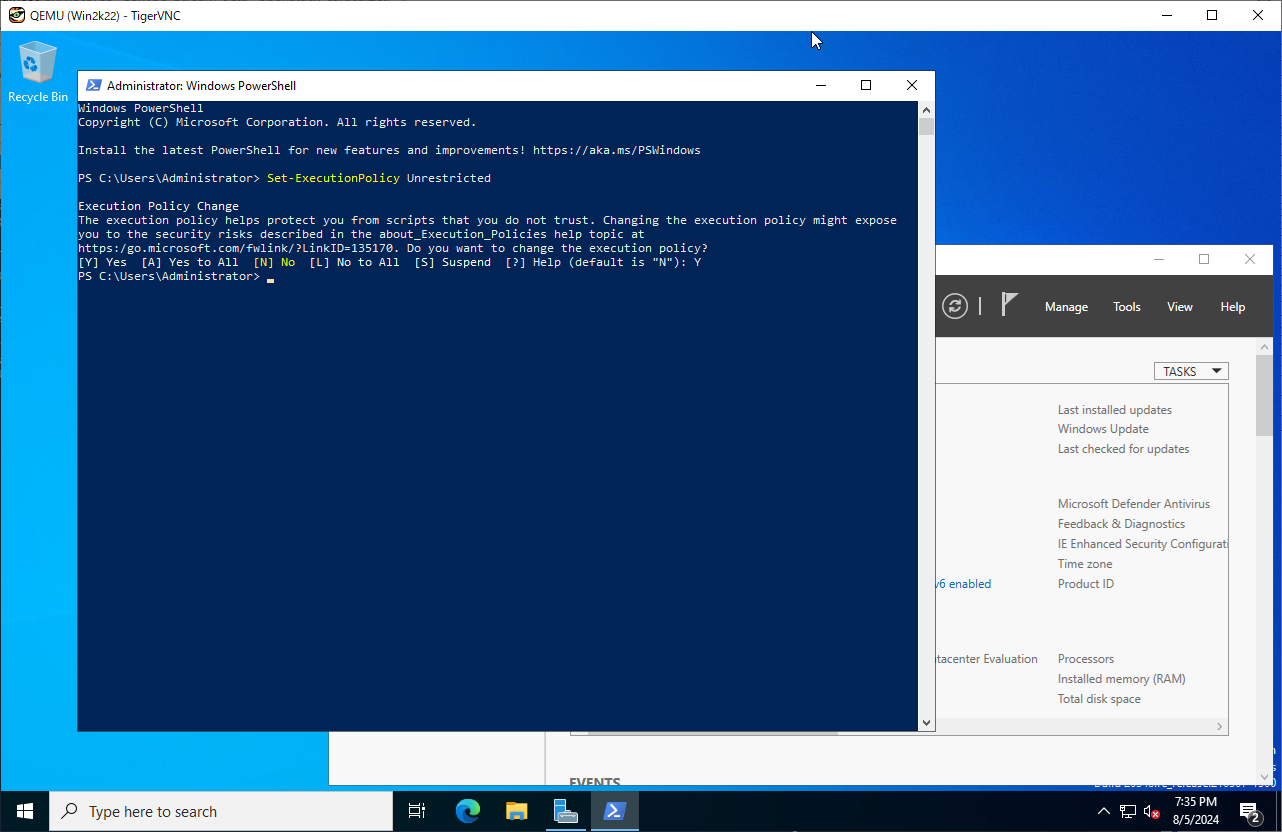
Task: Open the network status tray icon
Action: coord(1128,811)
